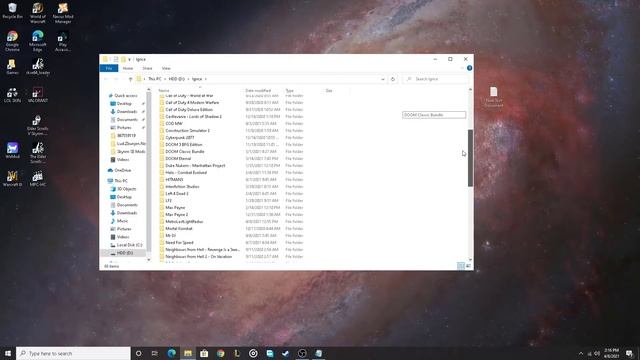Select Halo - Combat Evolved folder
This screenshot has width=640, height=360.
186,173
